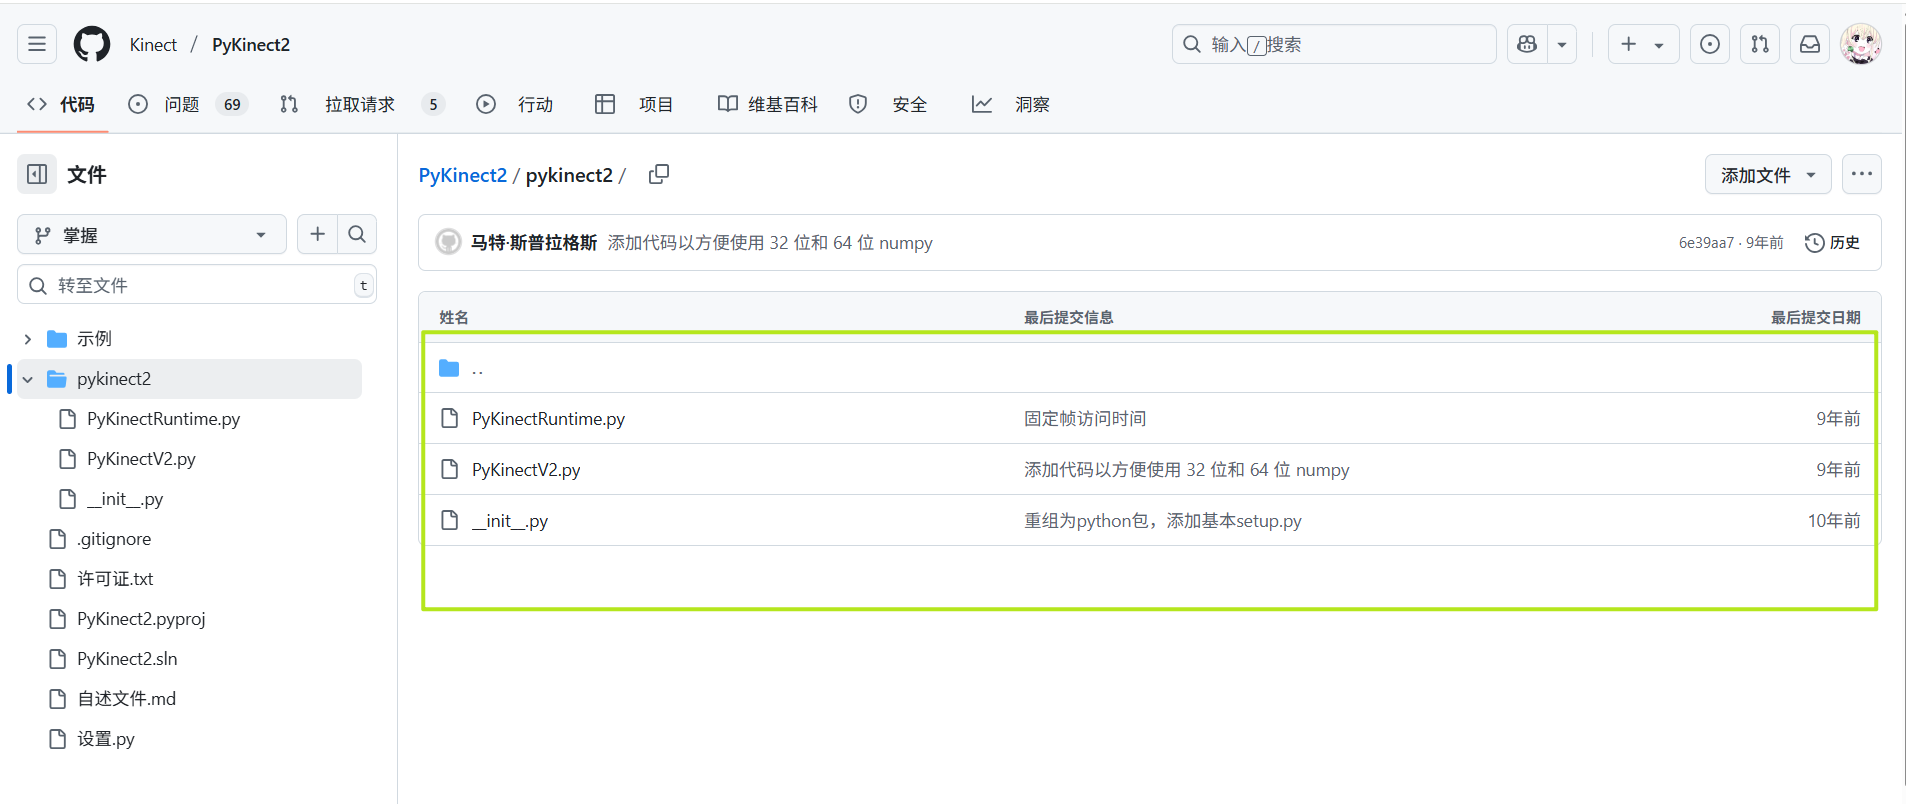Collapse the file tree side panel
1906x804 pixels.
pos(37,174)
